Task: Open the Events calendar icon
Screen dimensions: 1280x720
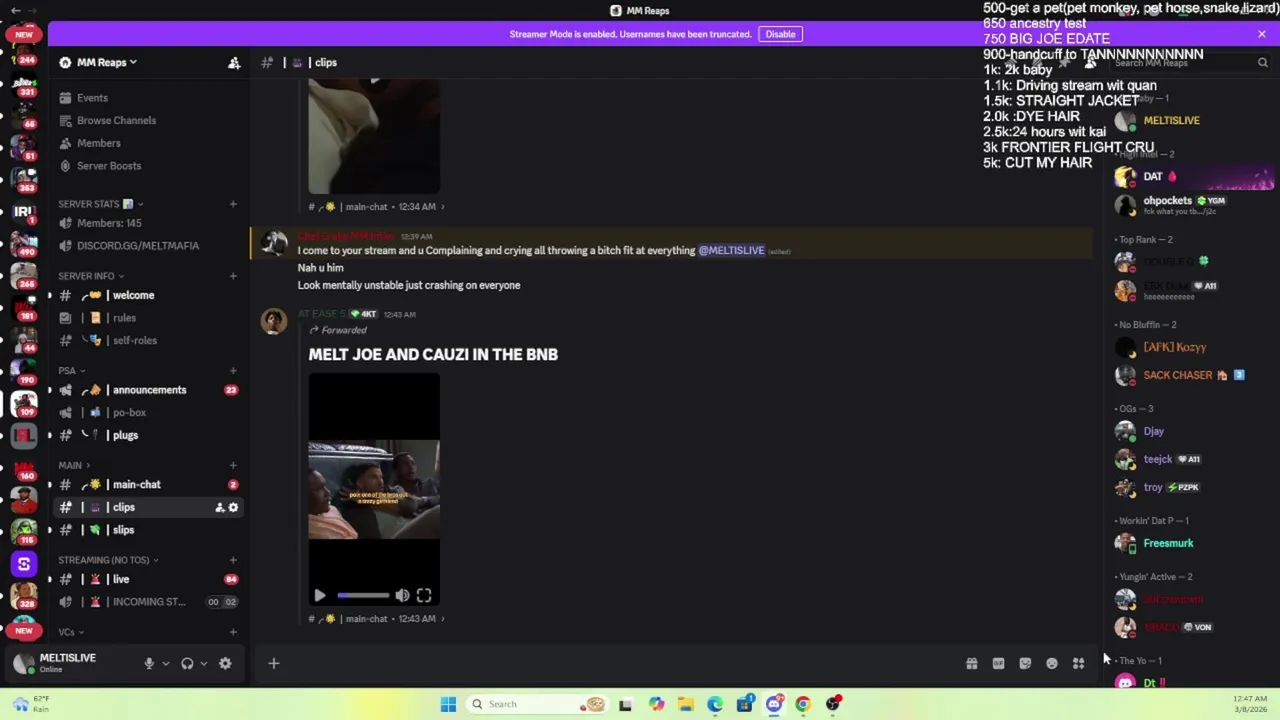Action: coord(65,98)
